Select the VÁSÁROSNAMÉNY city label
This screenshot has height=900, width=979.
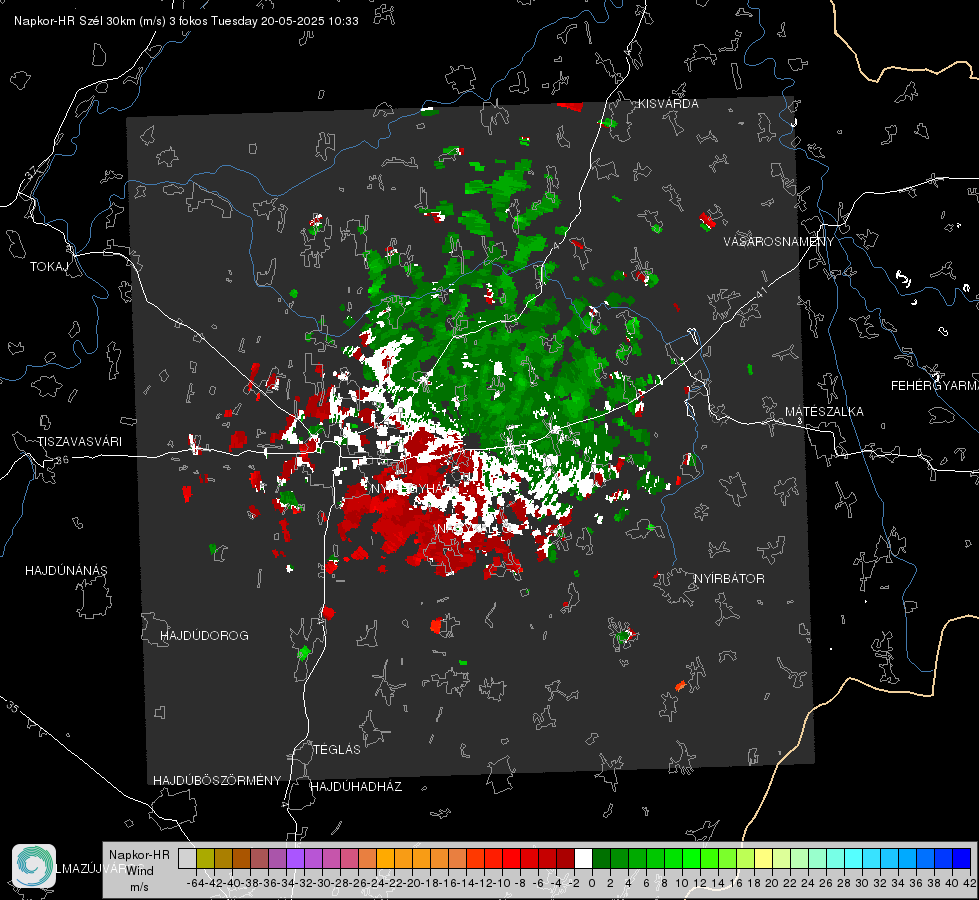point(779,242)
